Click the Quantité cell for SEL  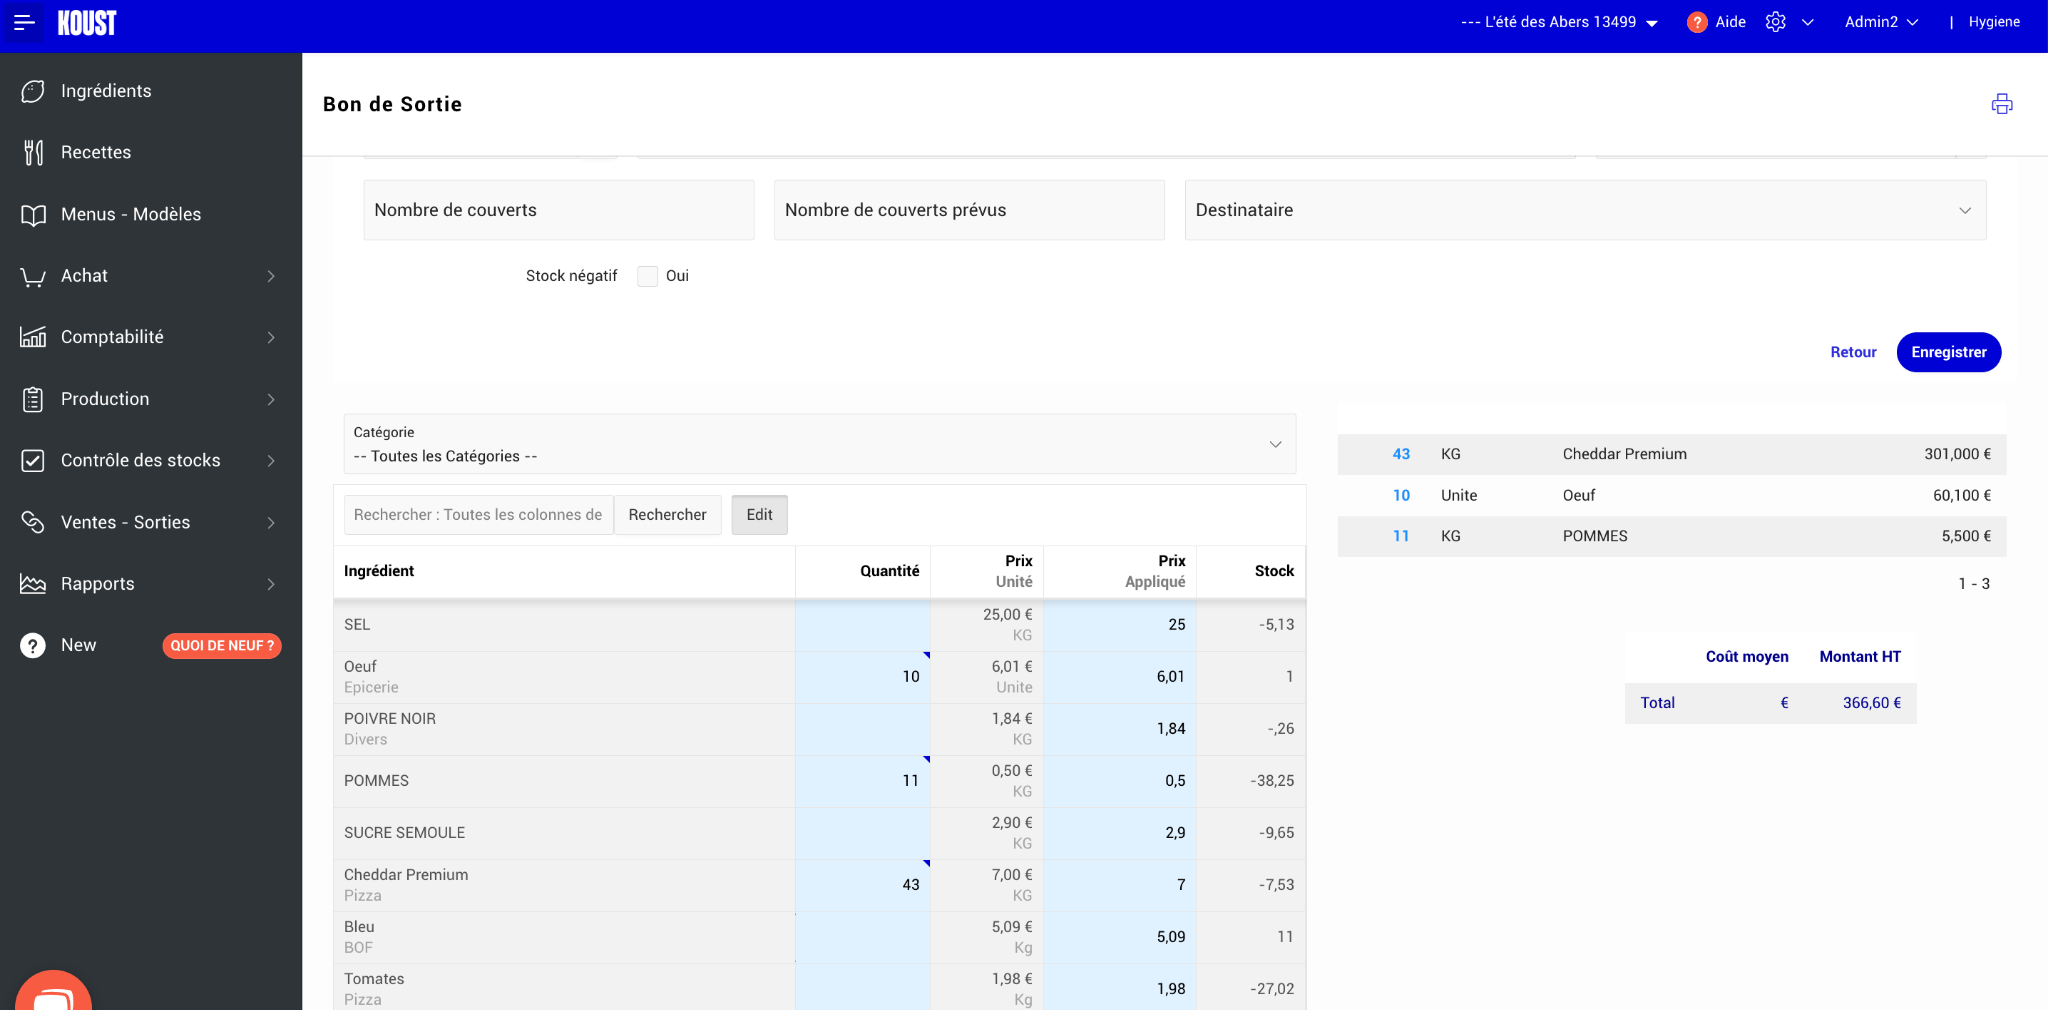coord(863,625)
